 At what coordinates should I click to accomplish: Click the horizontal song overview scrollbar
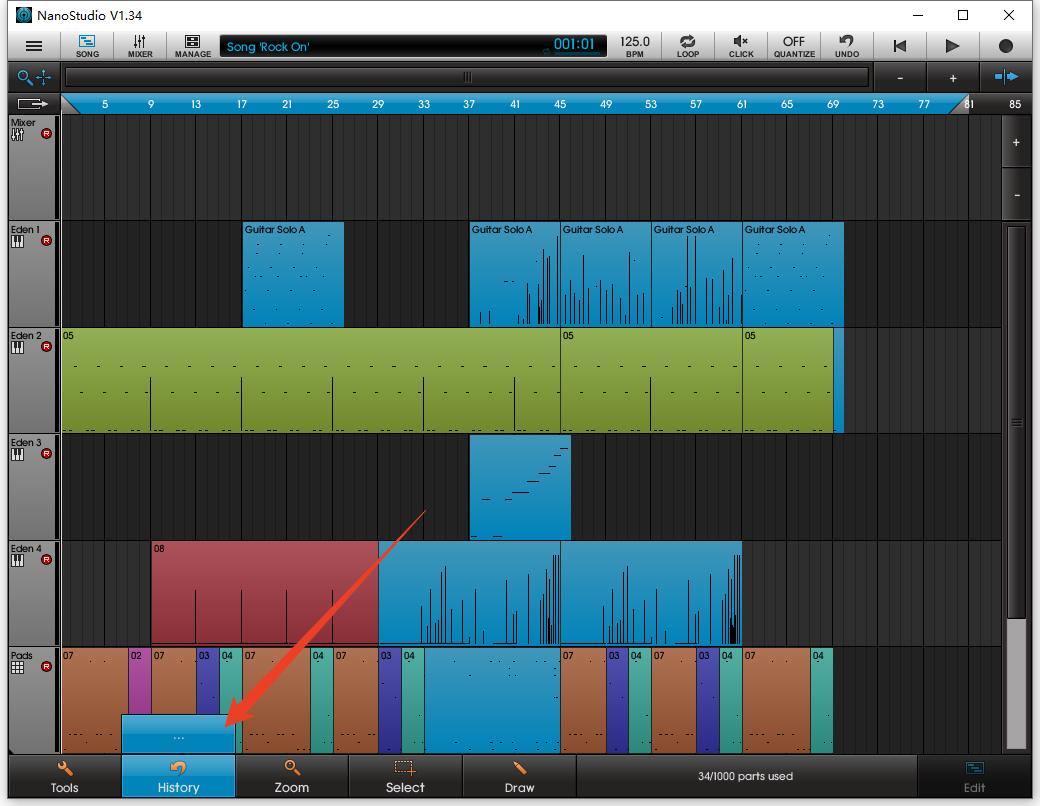(466, 77)
